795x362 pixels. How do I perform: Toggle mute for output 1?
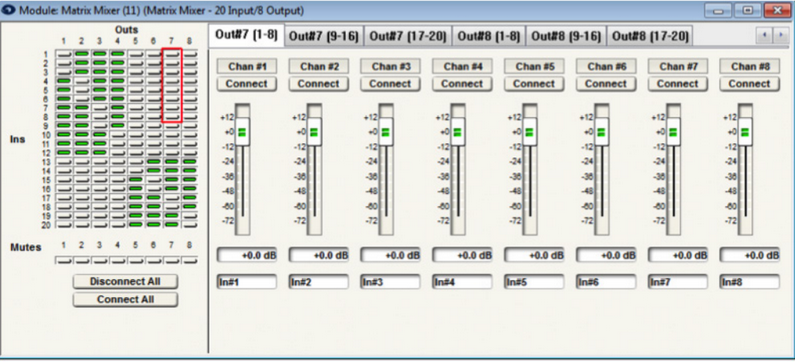[x=64, y=260]
